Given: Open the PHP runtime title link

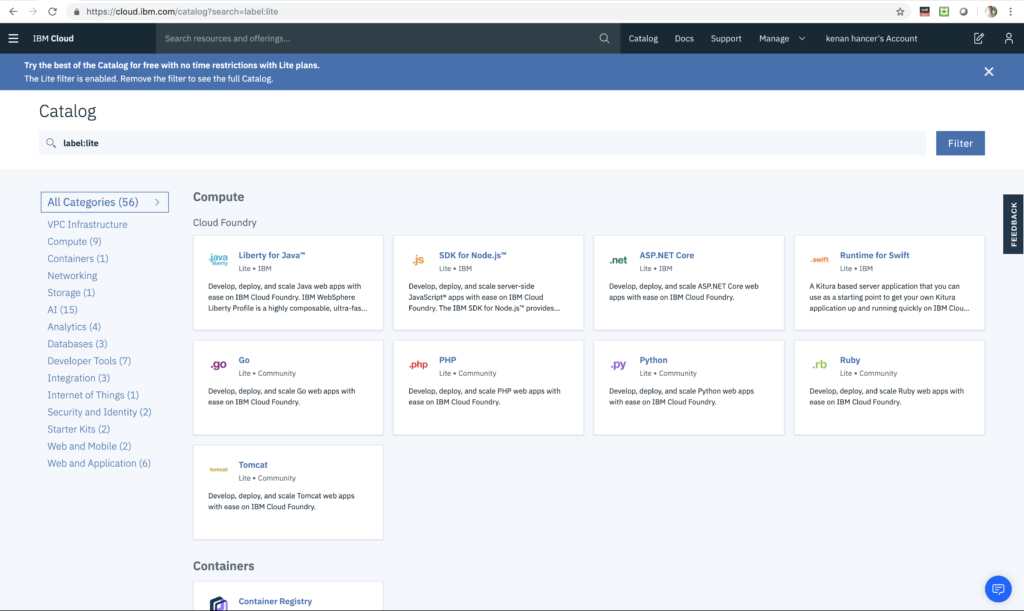Looking at the screenshot, I should click(x=447, y=360).
